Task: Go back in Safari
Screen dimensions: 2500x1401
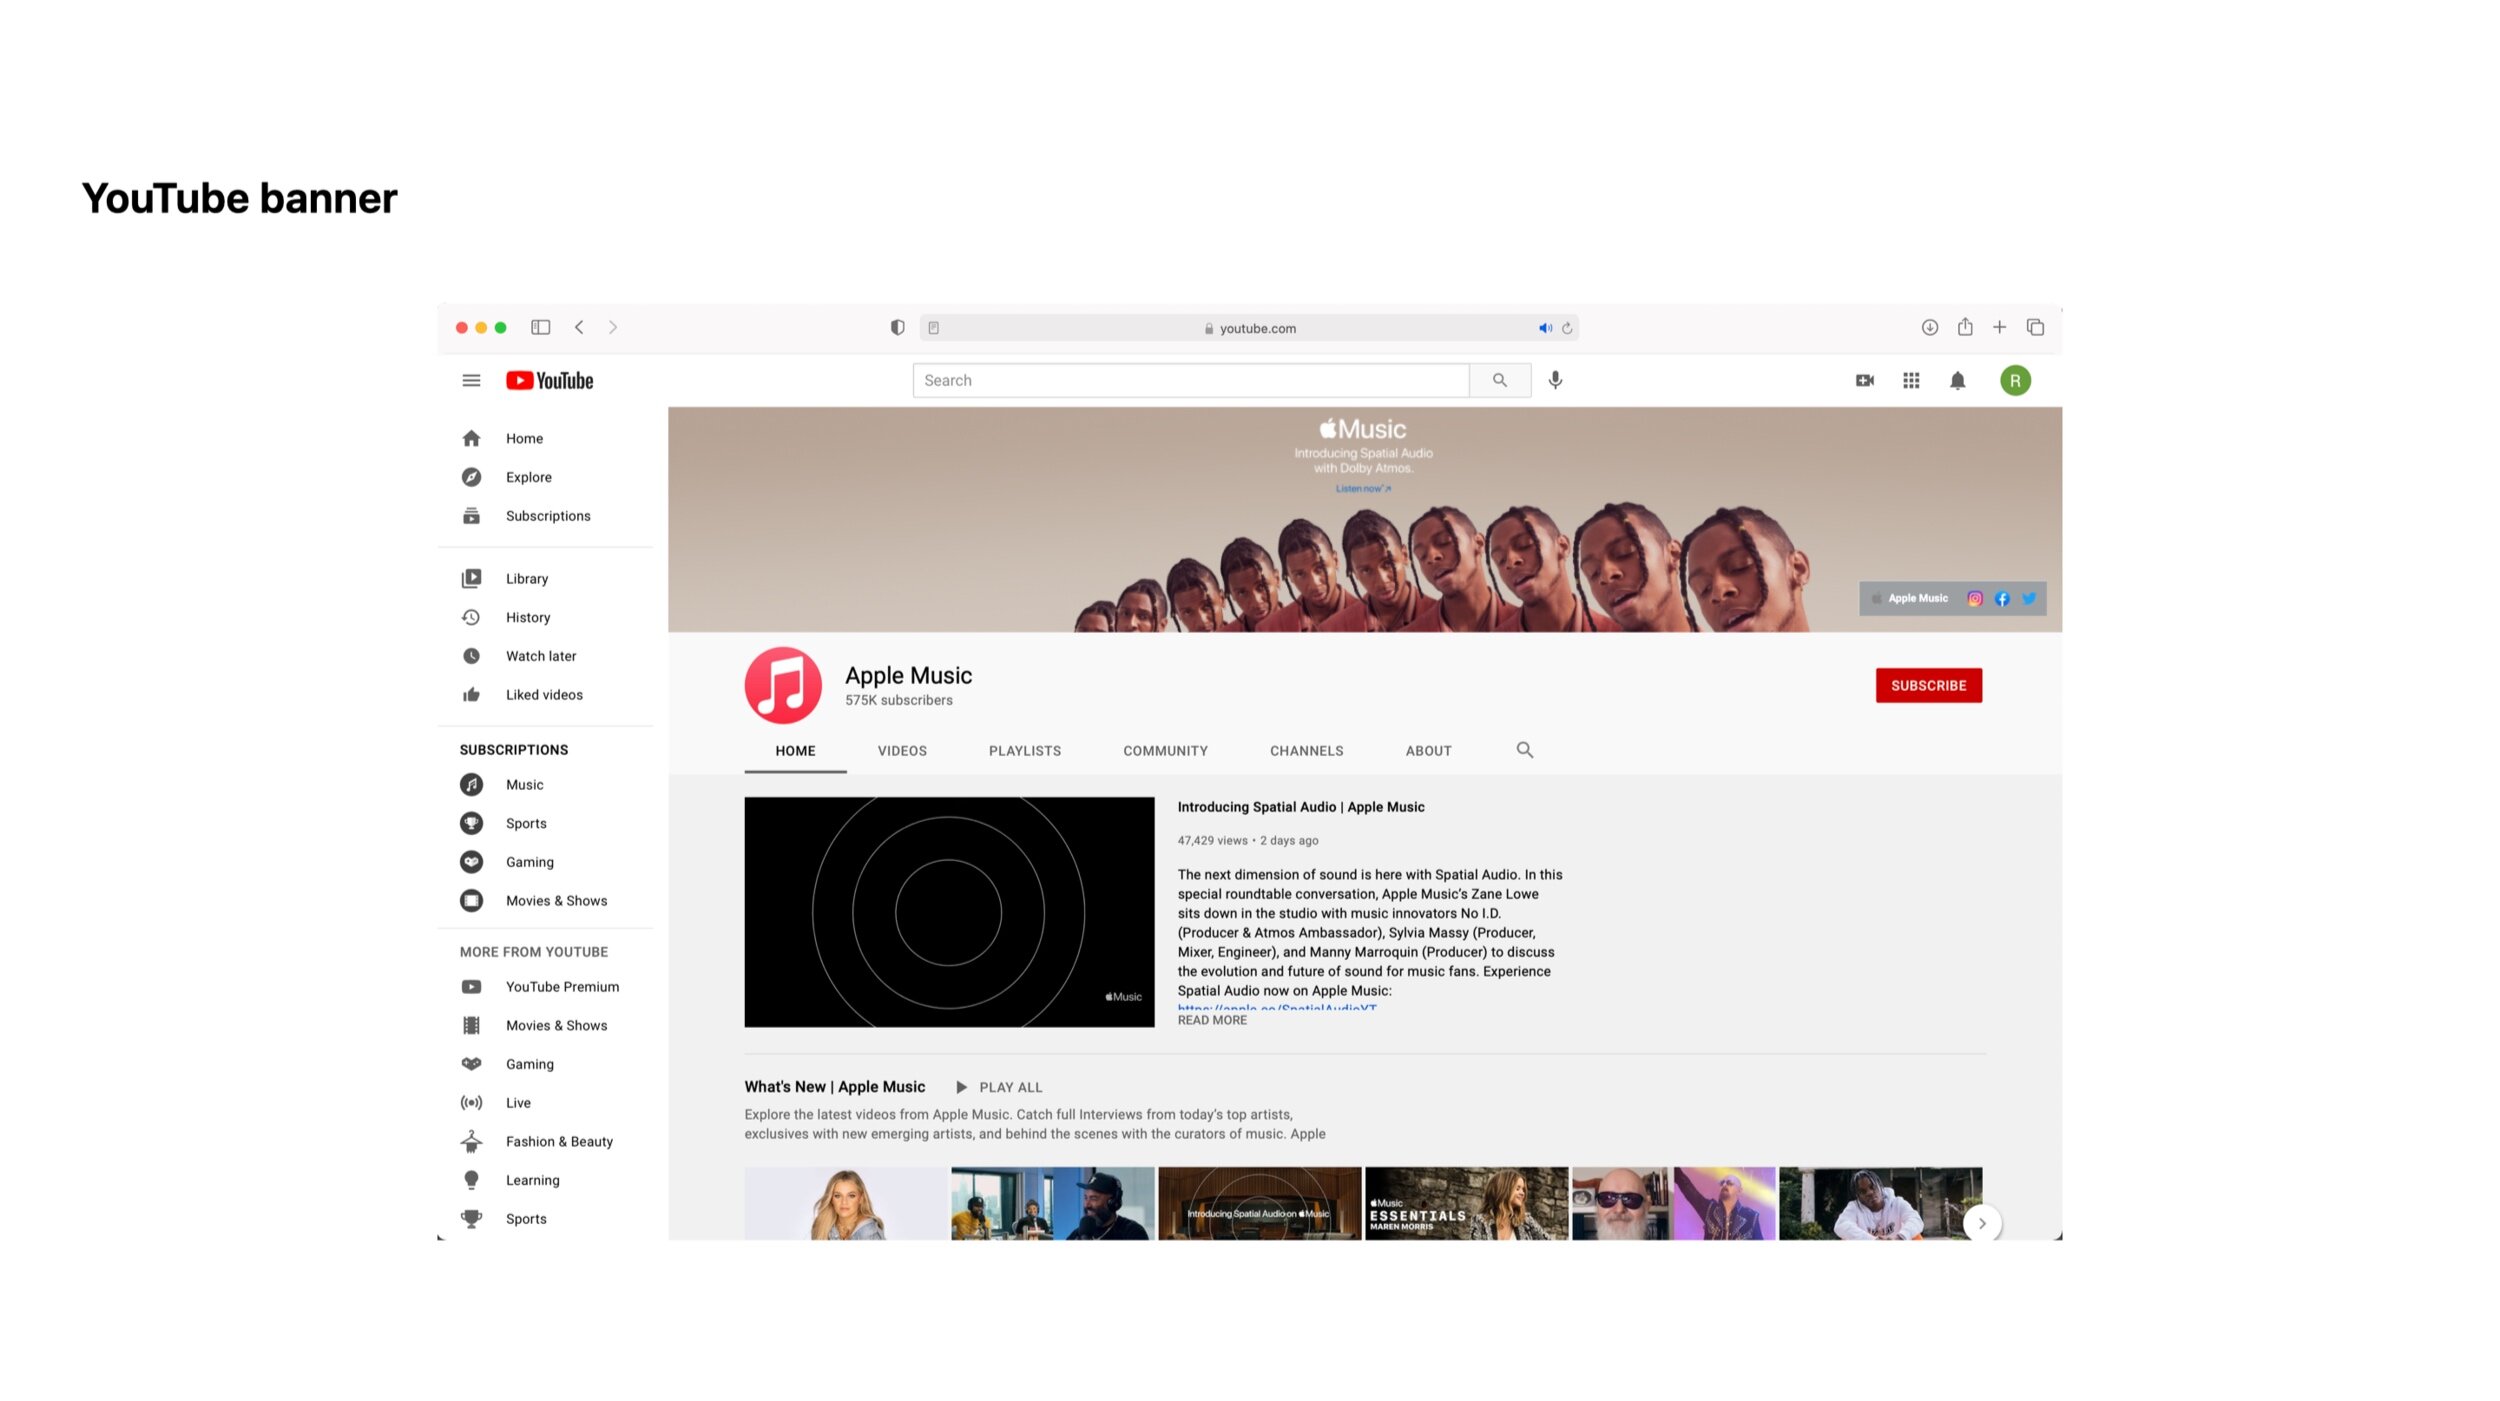Action: 579,327
